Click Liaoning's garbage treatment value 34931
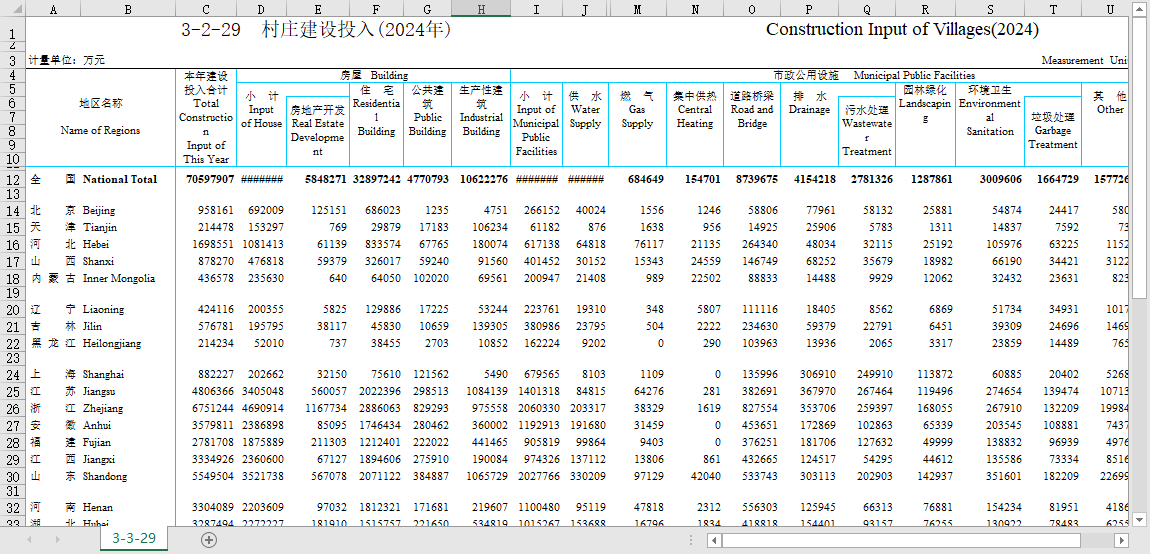1150x554 pixels. [1062, 309]
